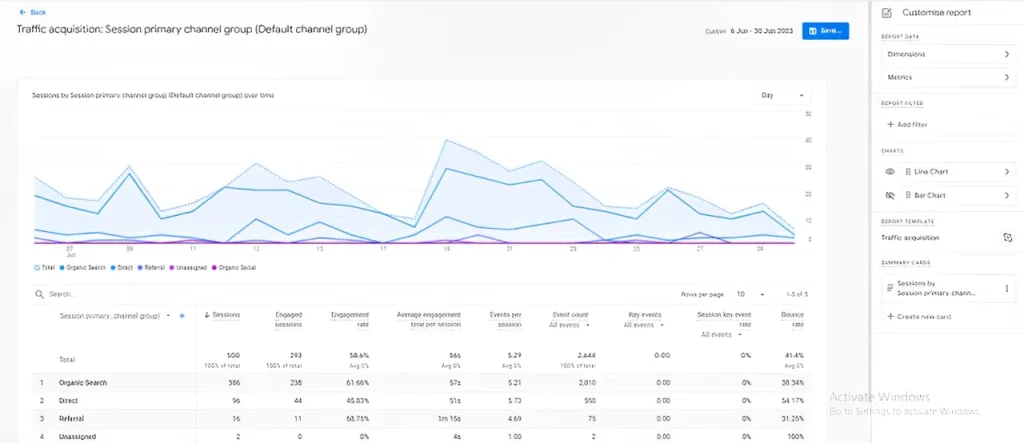
Task: Click the Bar Chart drag handle icon
Action: click(x=908, y=195)
